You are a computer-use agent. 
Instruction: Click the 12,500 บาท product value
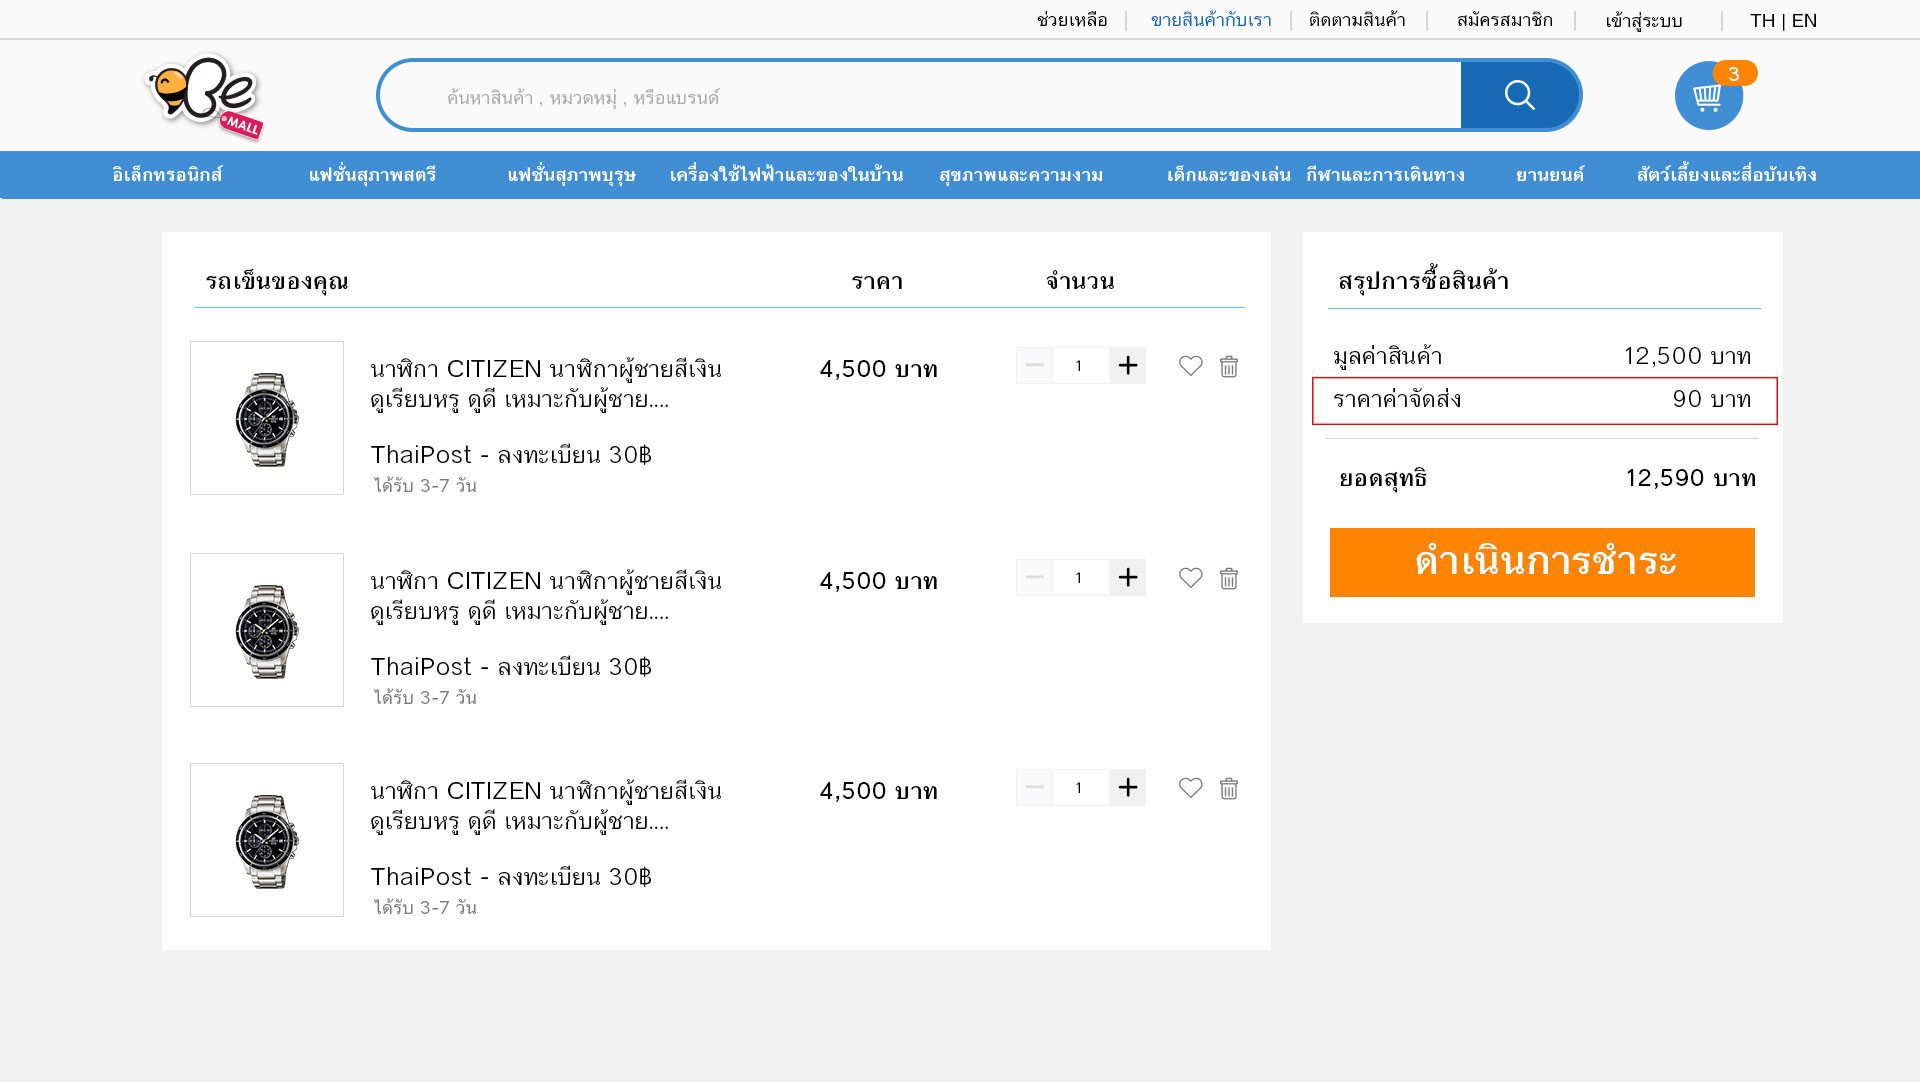(x=1687, y=356)
